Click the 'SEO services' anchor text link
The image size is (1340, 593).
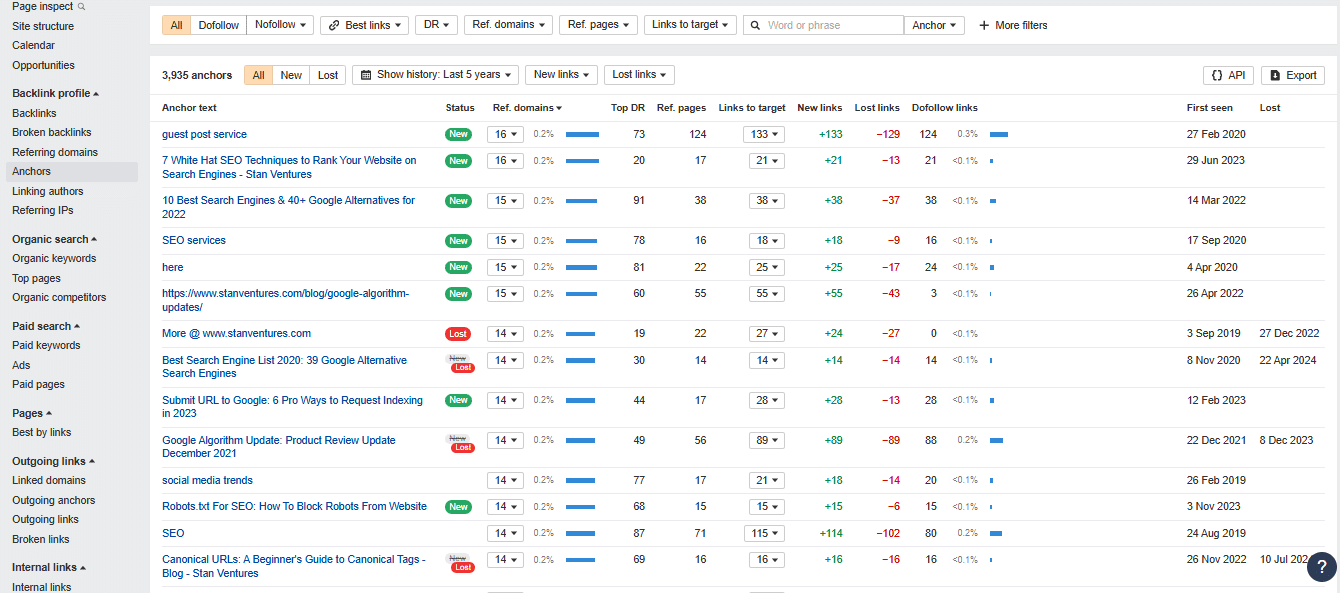[194, 240]
